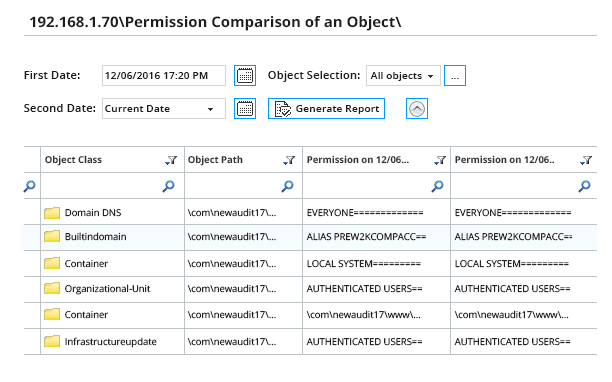Click filter icon on last Permission column
This screenshot has height=382, width=612.
586,160
